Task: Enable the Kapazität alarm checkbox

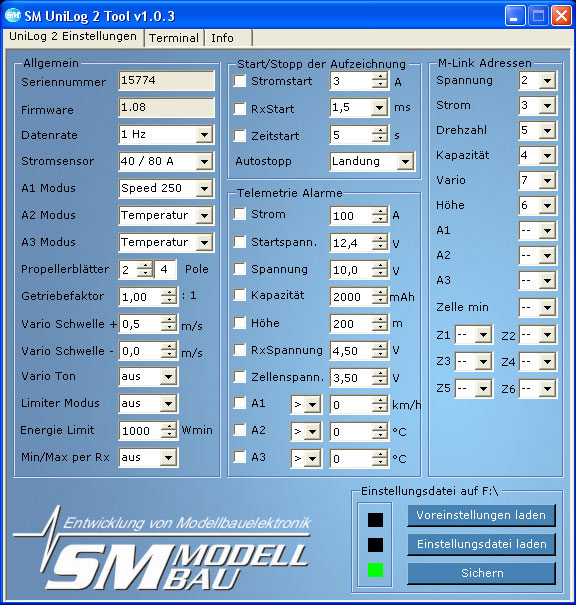Action: tap(240, 295)
